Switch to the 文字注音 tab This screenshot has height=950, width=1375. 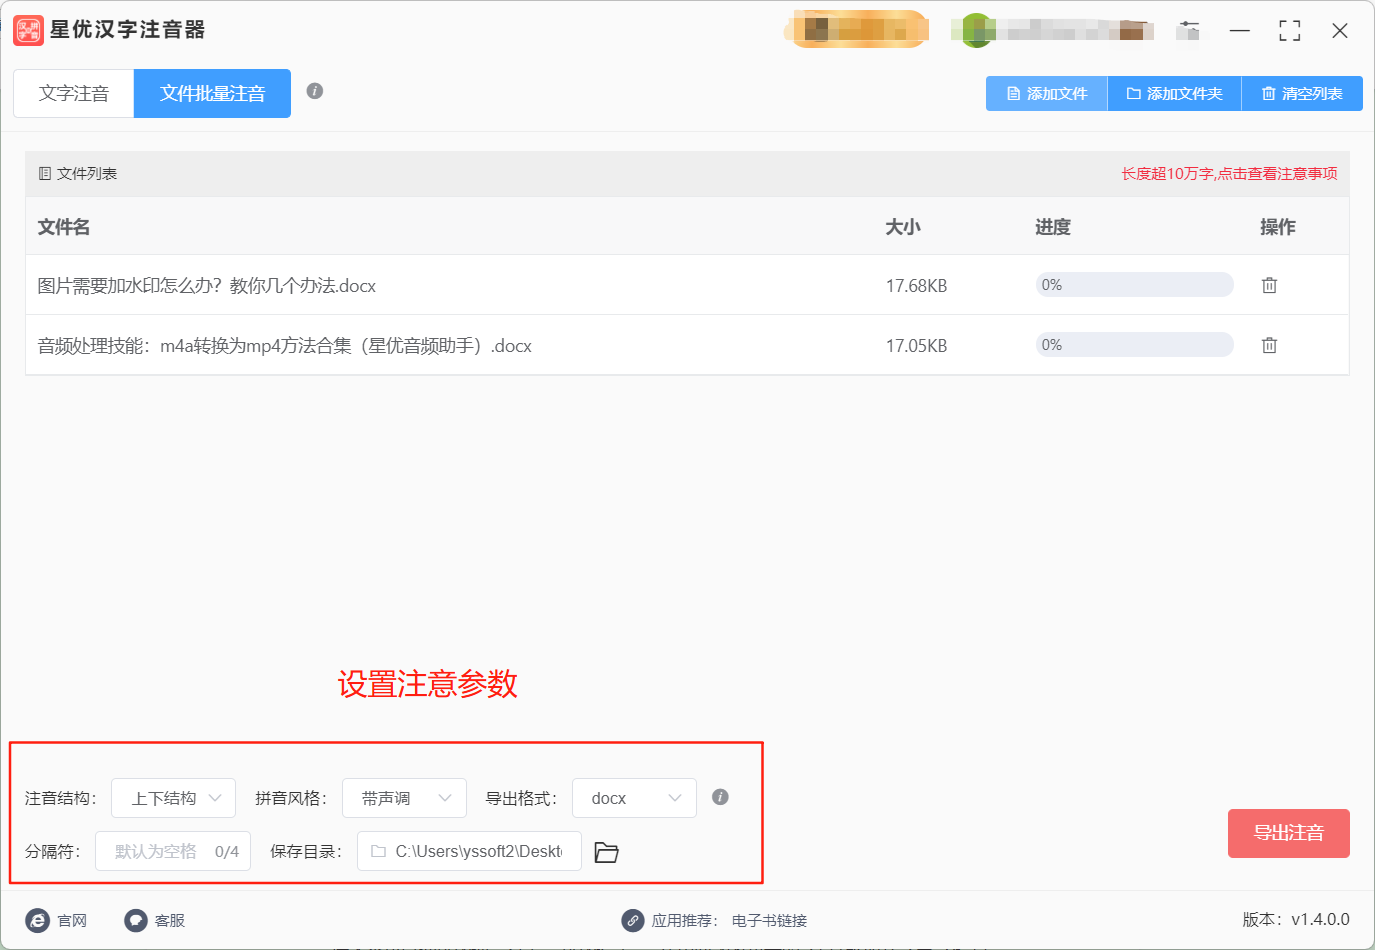pos(74,94)
